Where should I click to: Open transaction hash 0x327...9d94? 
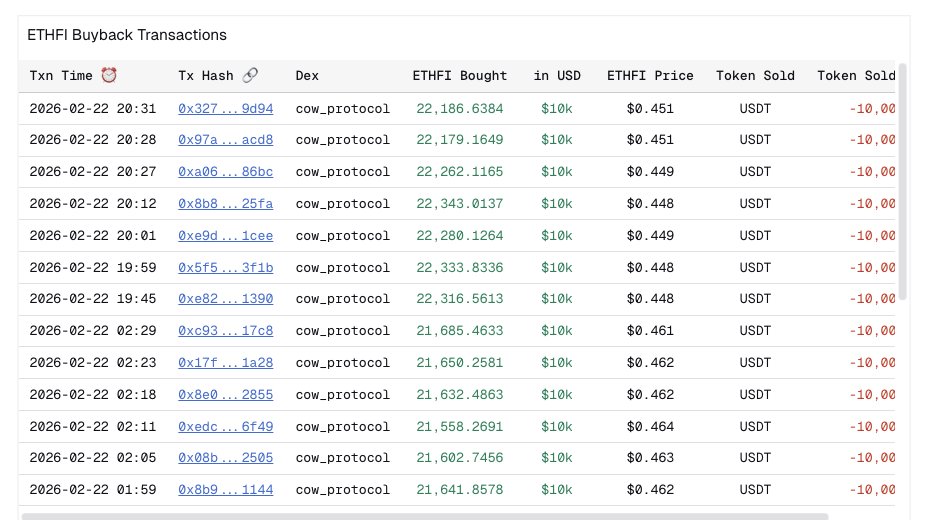pyautogui.click(x=225, y=109)
